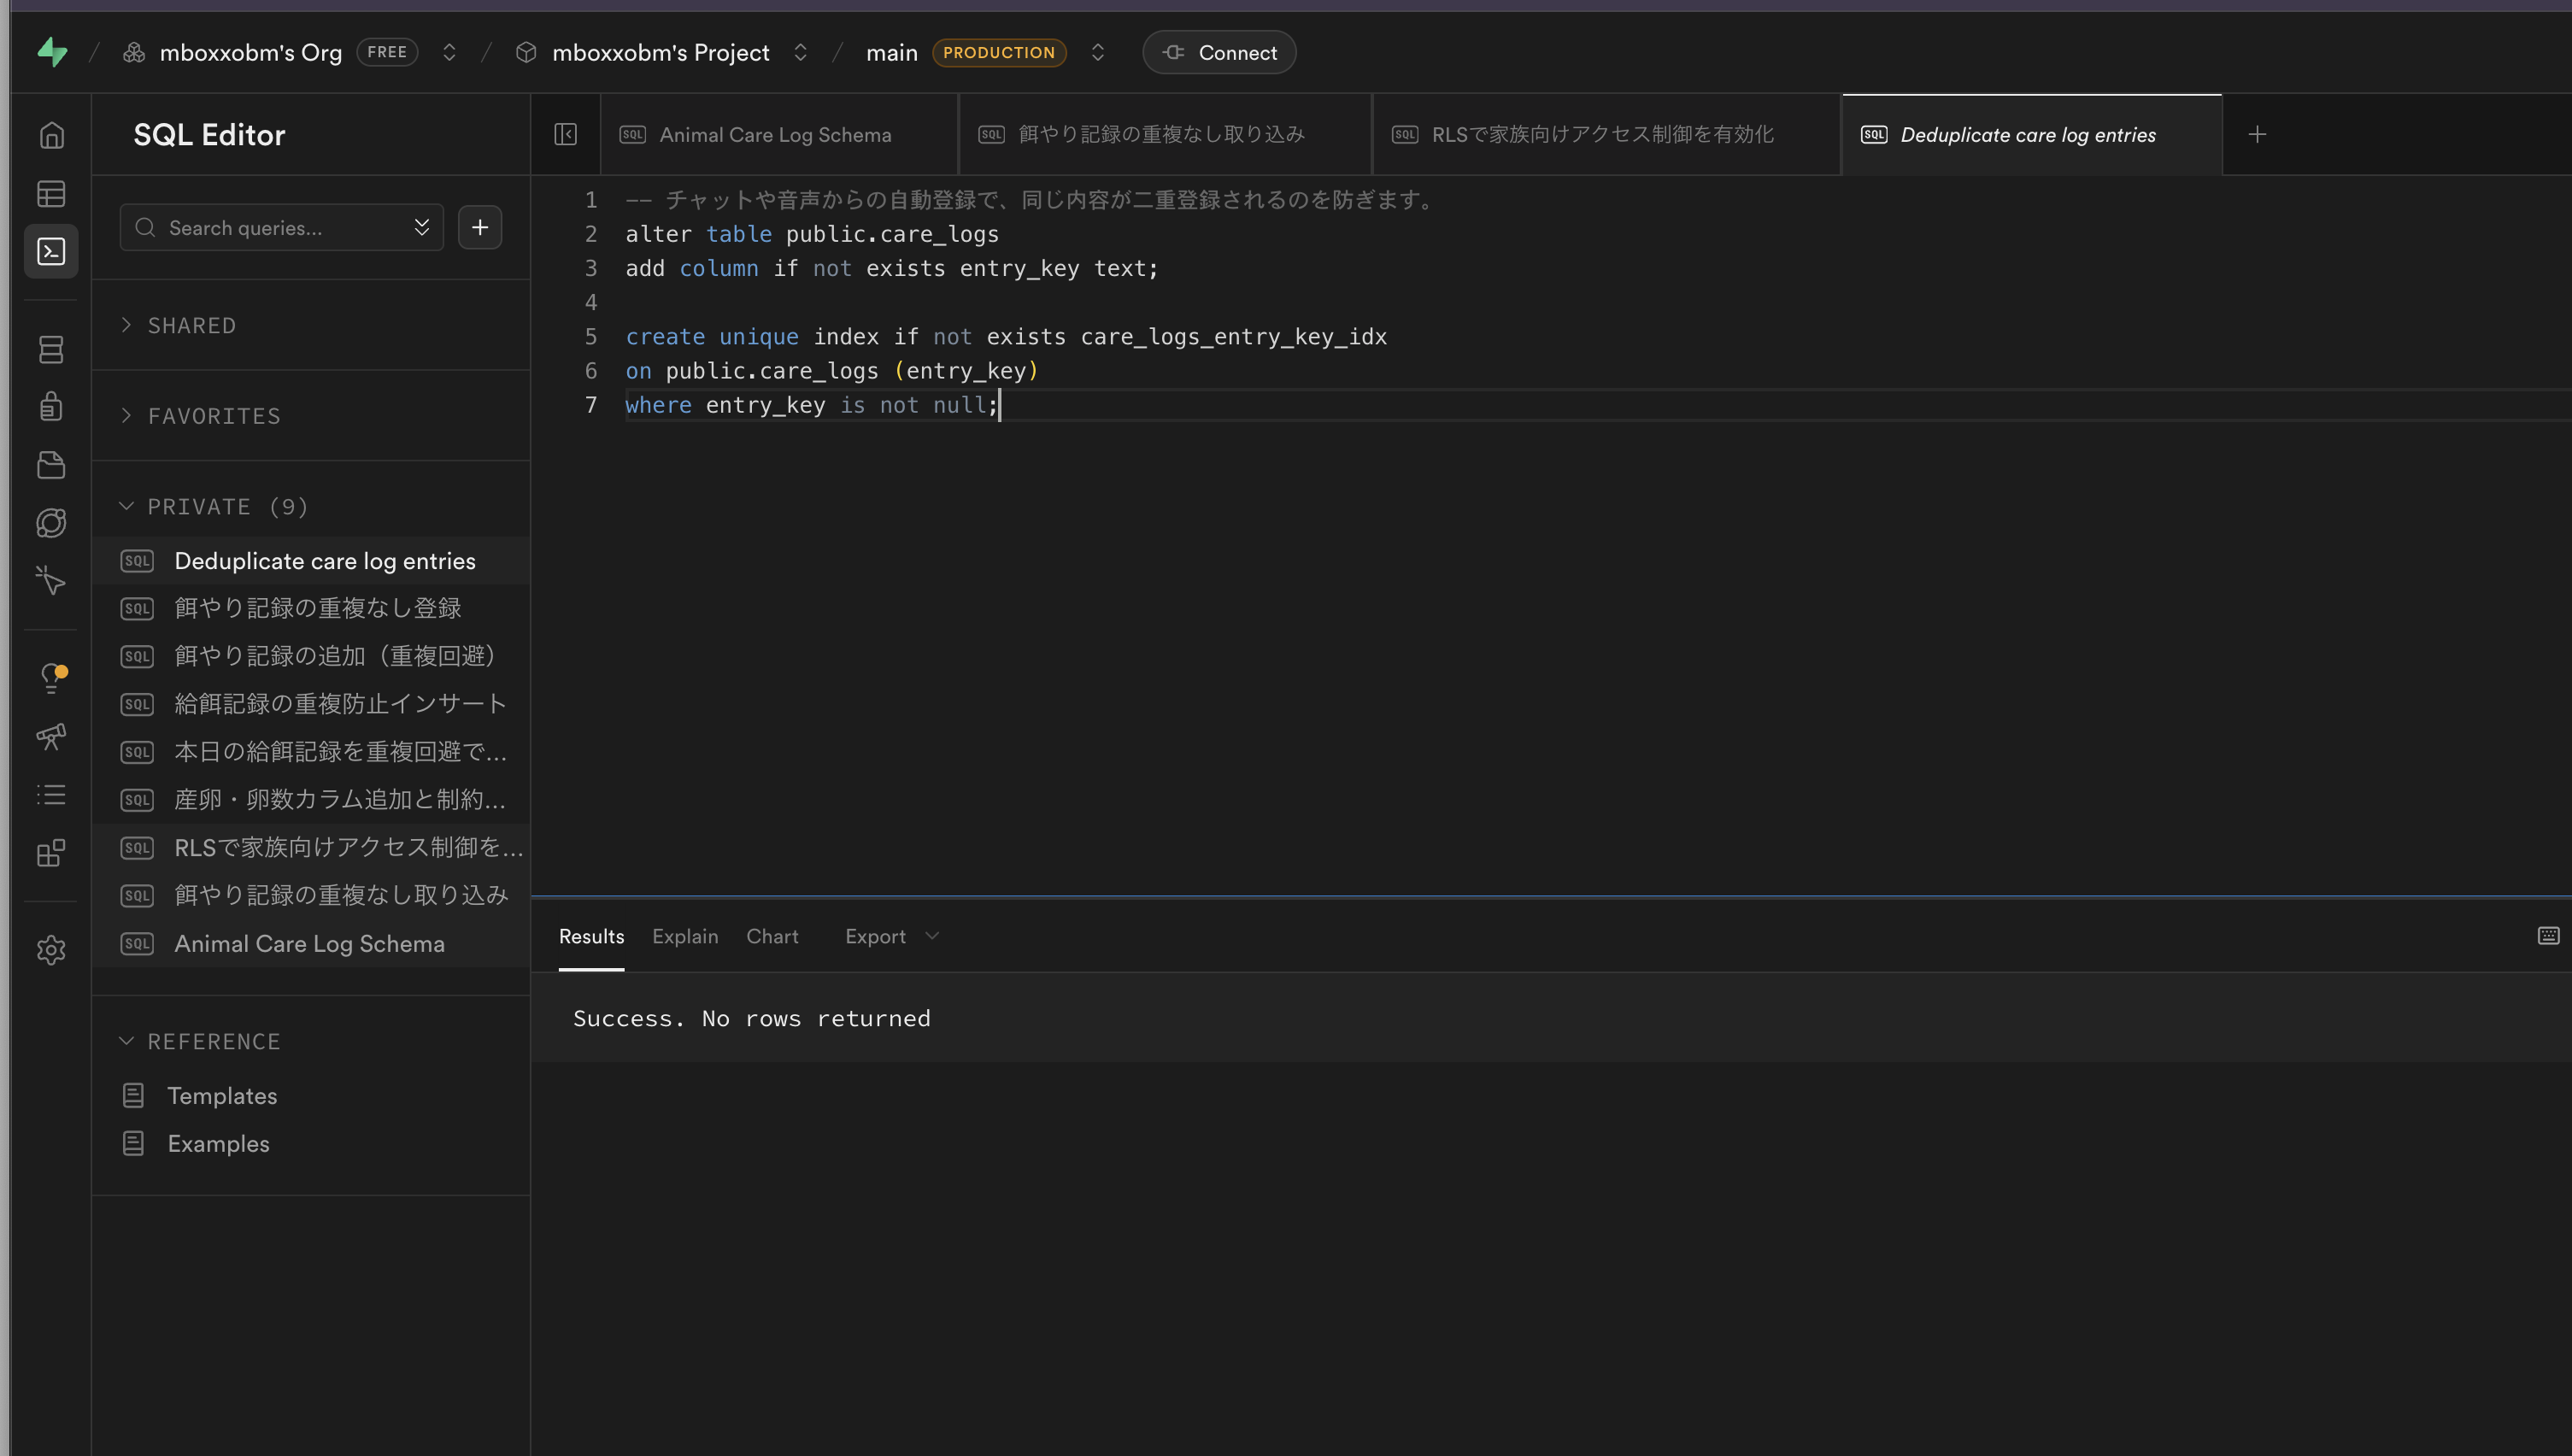This screenshot has width=2572, height=1456.
Task: Open the Authentication lock icon
Action: pyautogui.click(x=51, y=407)
